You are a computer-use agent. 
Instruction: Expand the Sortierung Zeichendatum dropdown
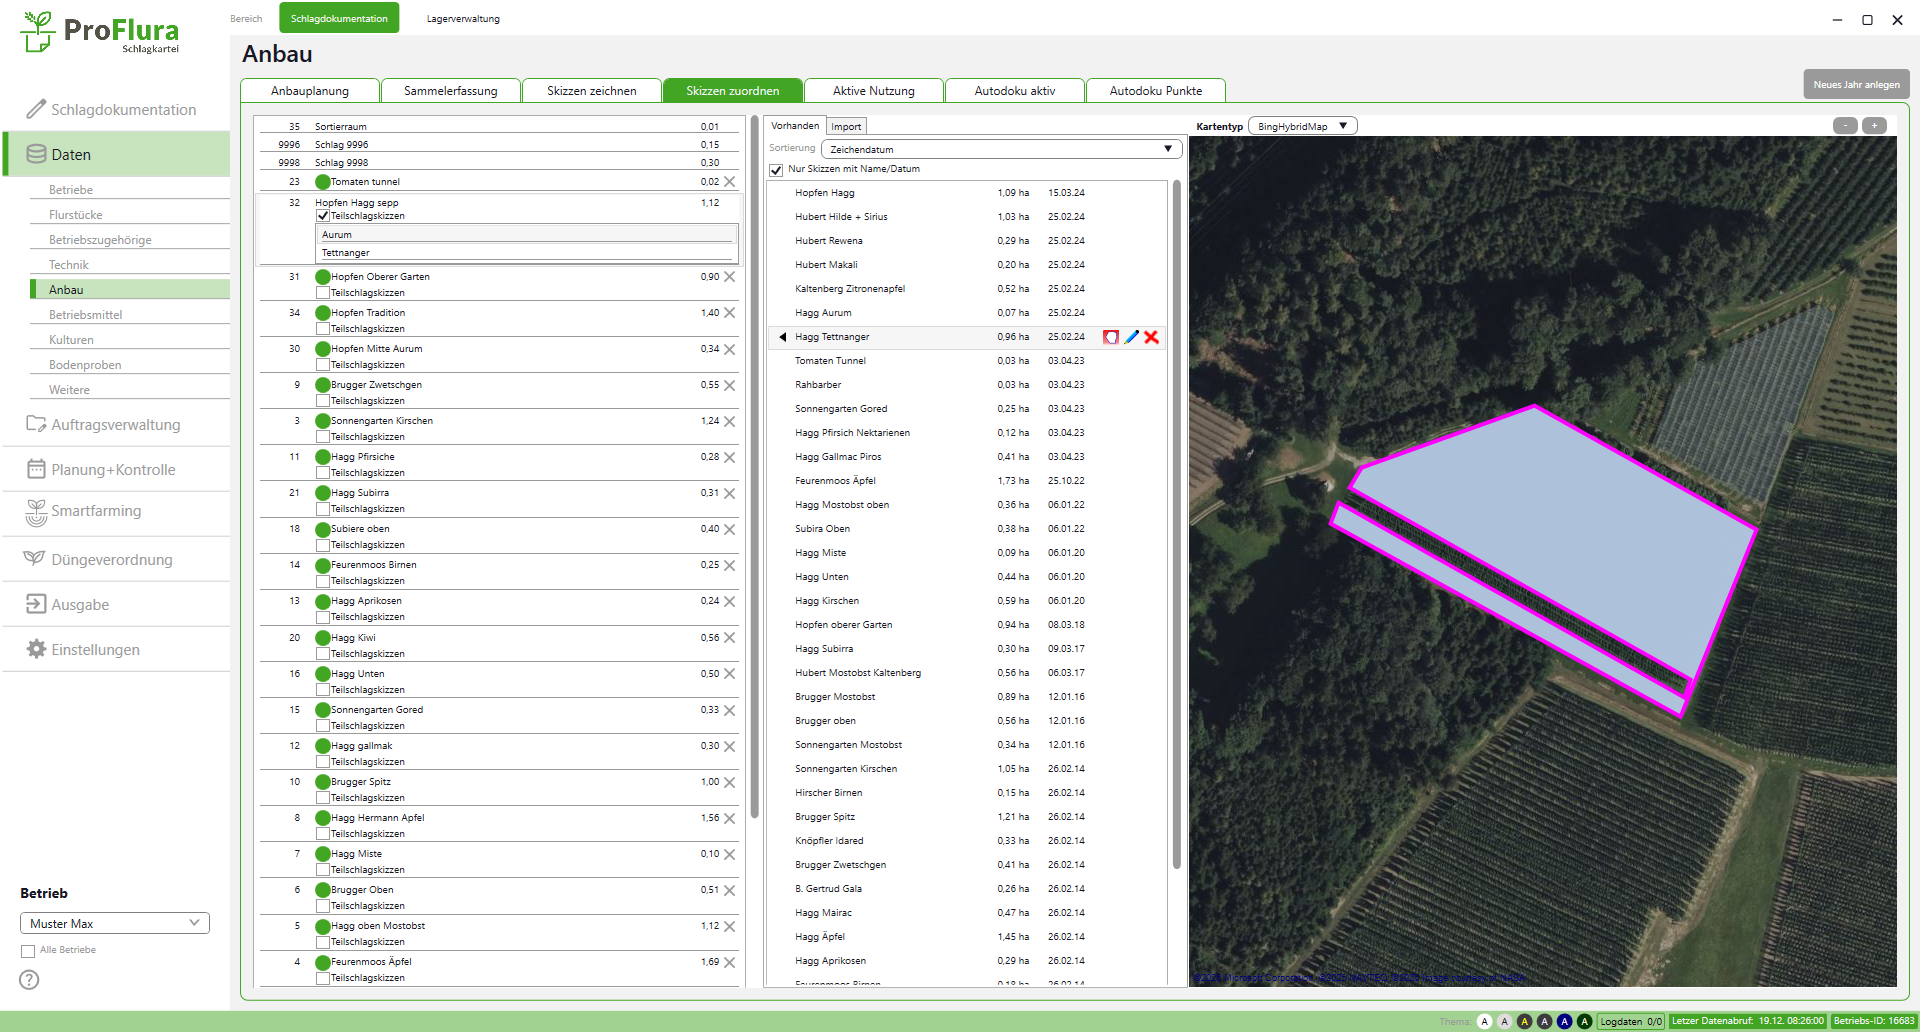1001,149
